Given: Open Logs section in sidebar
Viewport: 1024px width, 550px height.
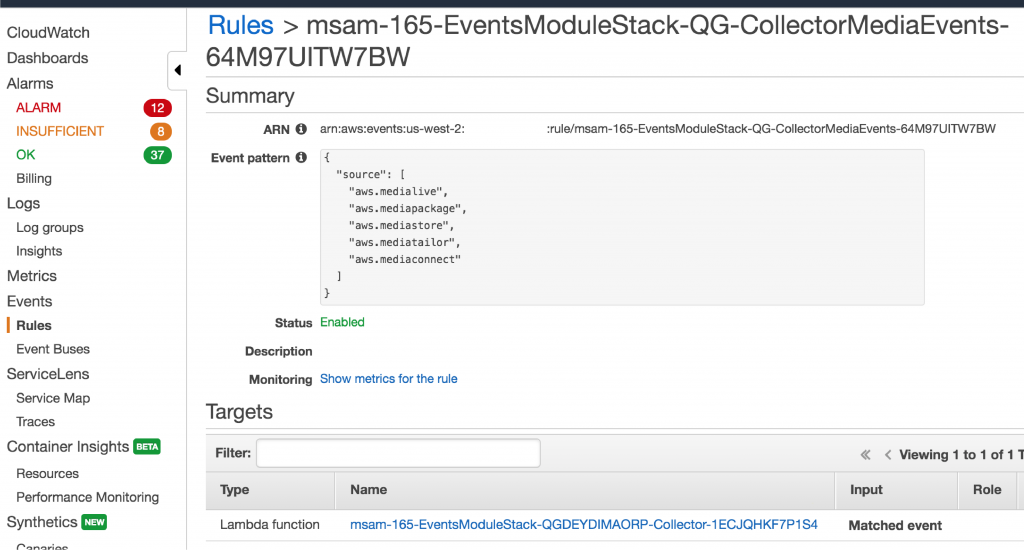Looking at the screenshot, I should pos(24,203).
